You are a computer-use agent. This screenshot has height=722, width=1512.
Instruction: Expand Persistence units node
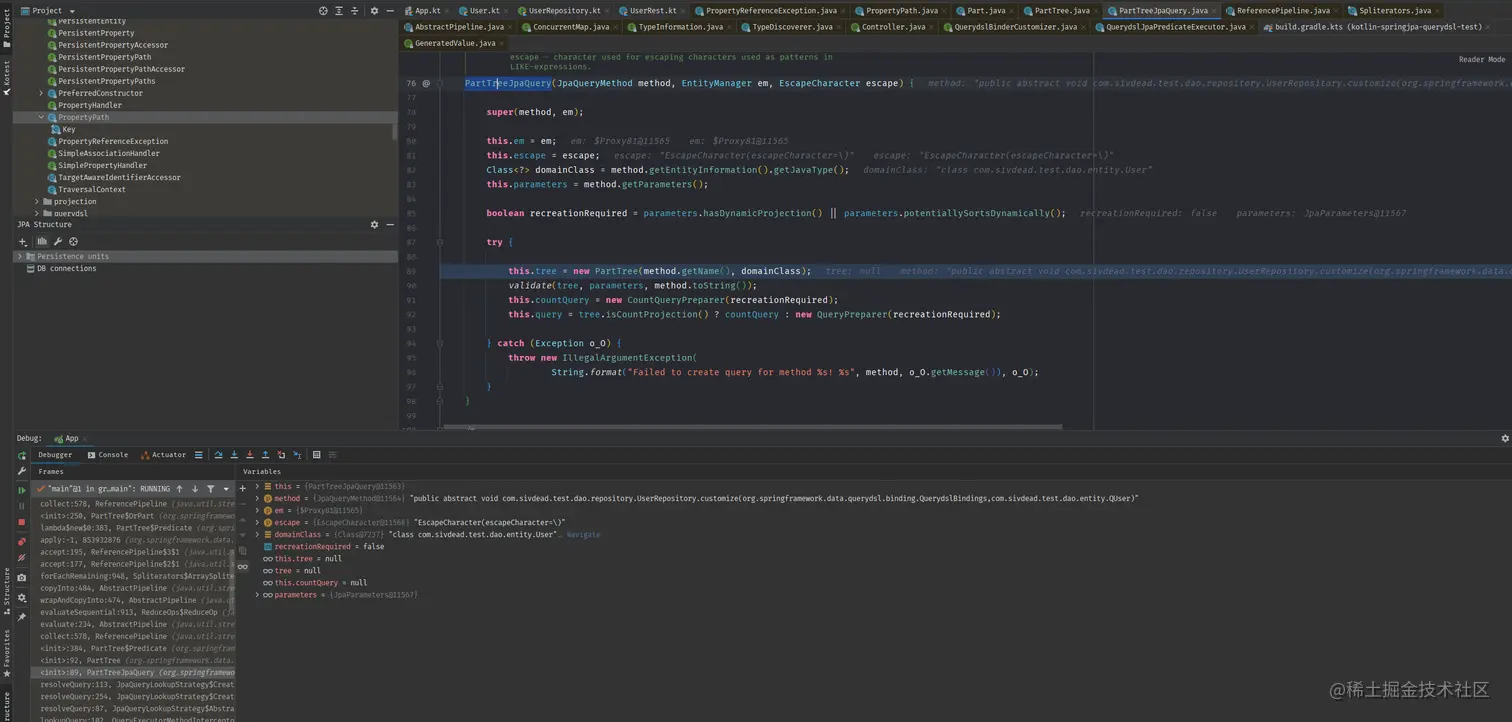point(19,257)
